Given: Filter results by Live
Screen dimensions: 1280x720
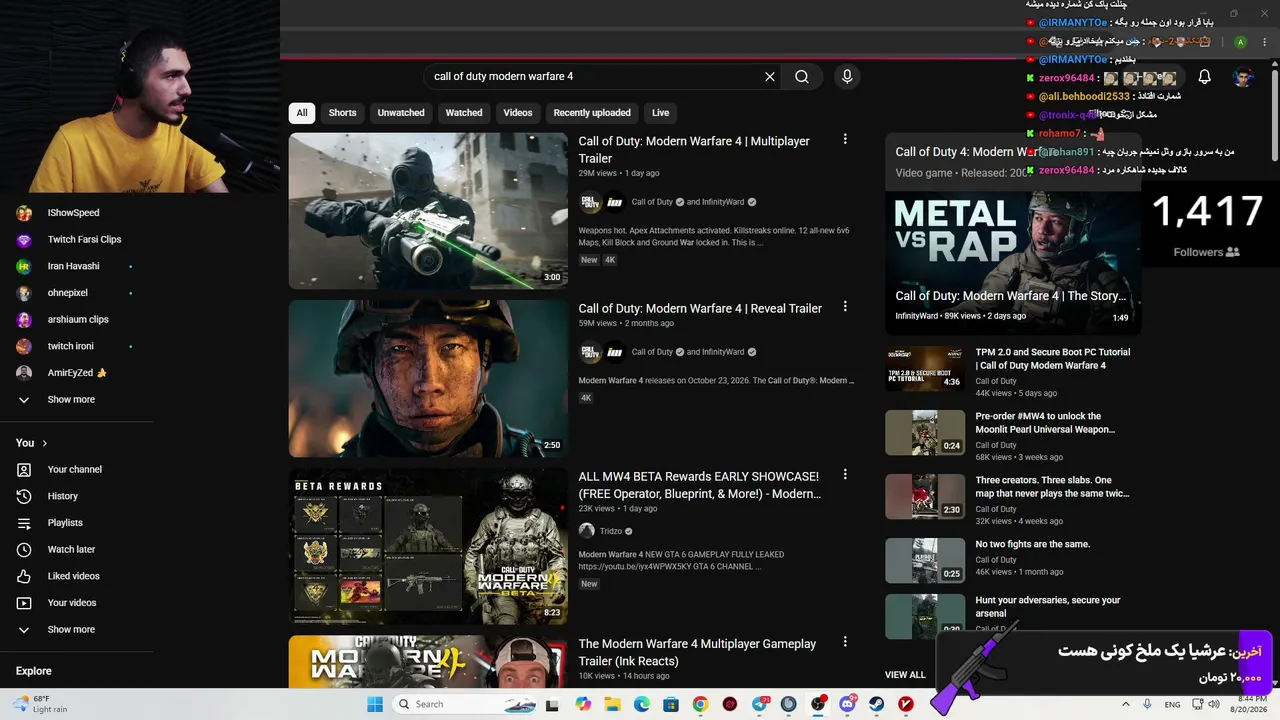Looking at the screenshot, I should point(661,113).
